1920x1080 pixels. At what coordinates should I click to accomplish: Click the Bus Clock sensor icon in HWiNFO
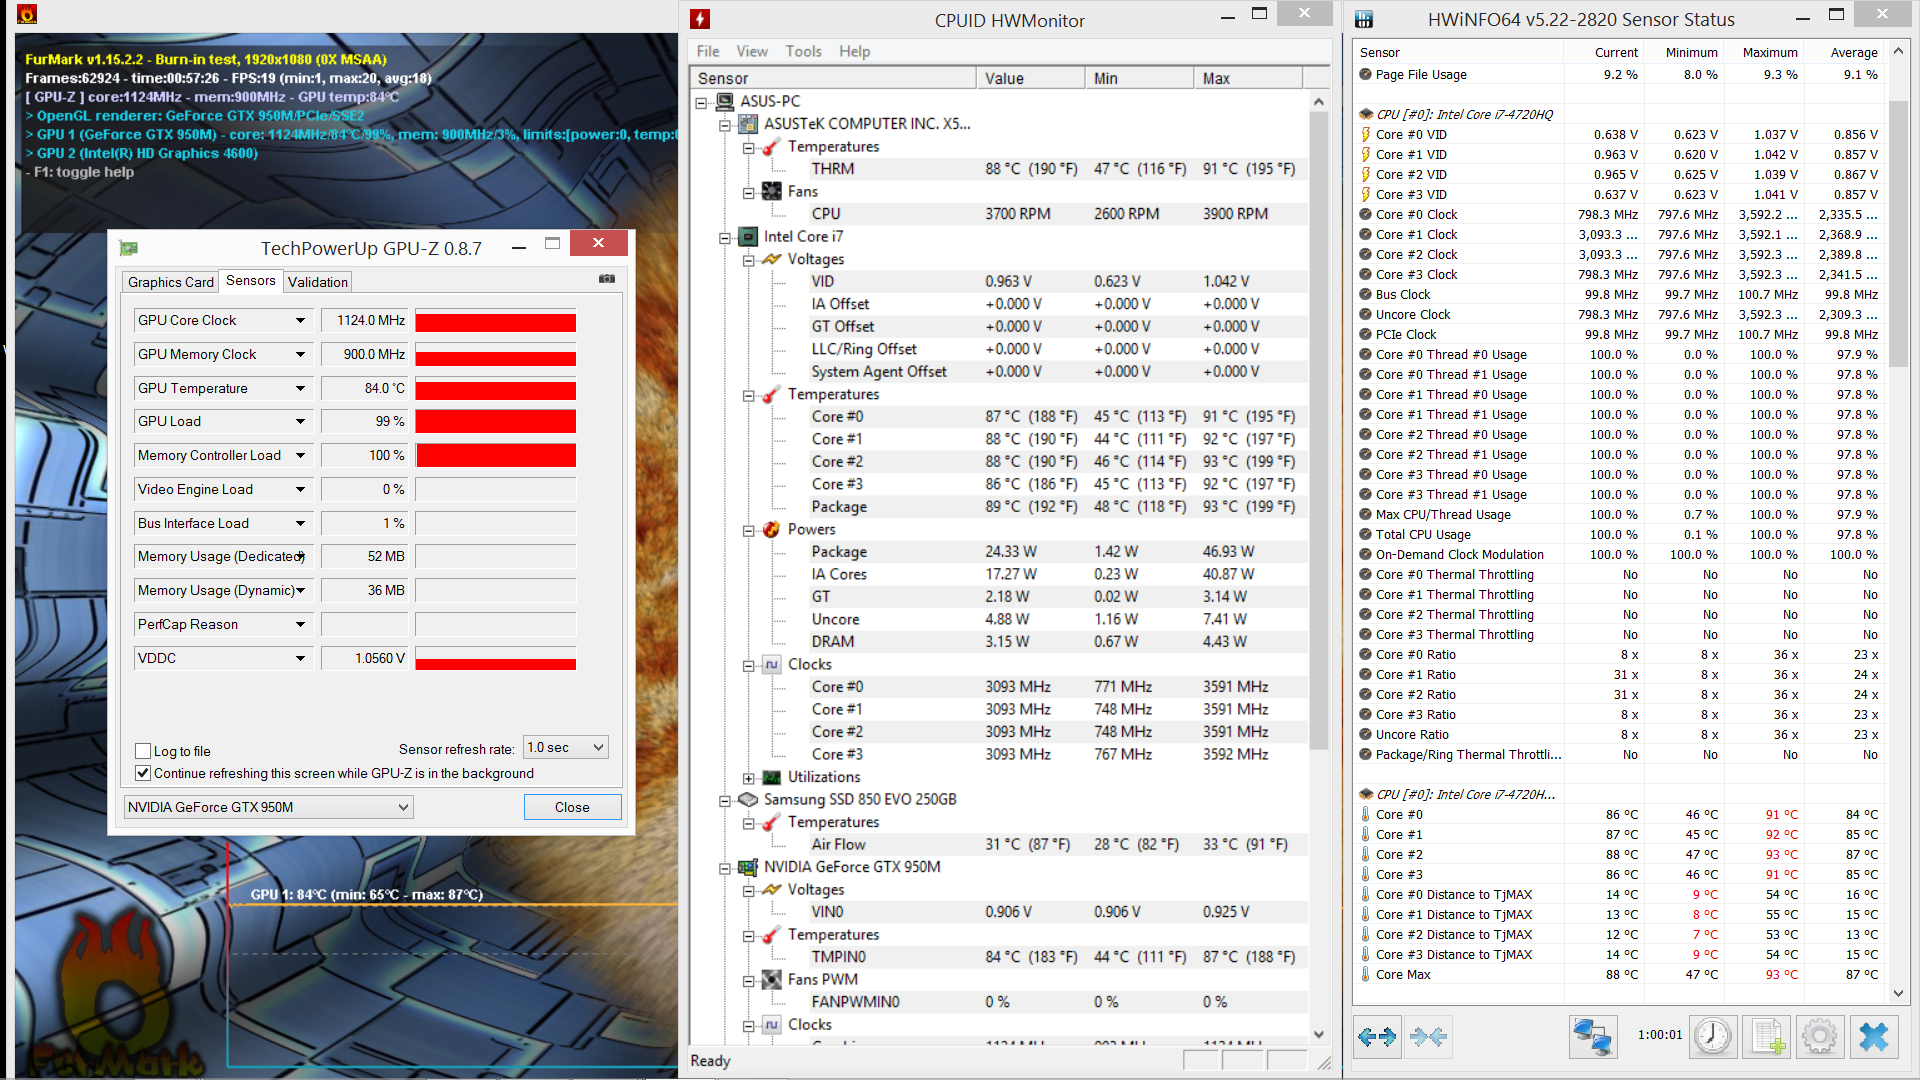point(1365,294)
